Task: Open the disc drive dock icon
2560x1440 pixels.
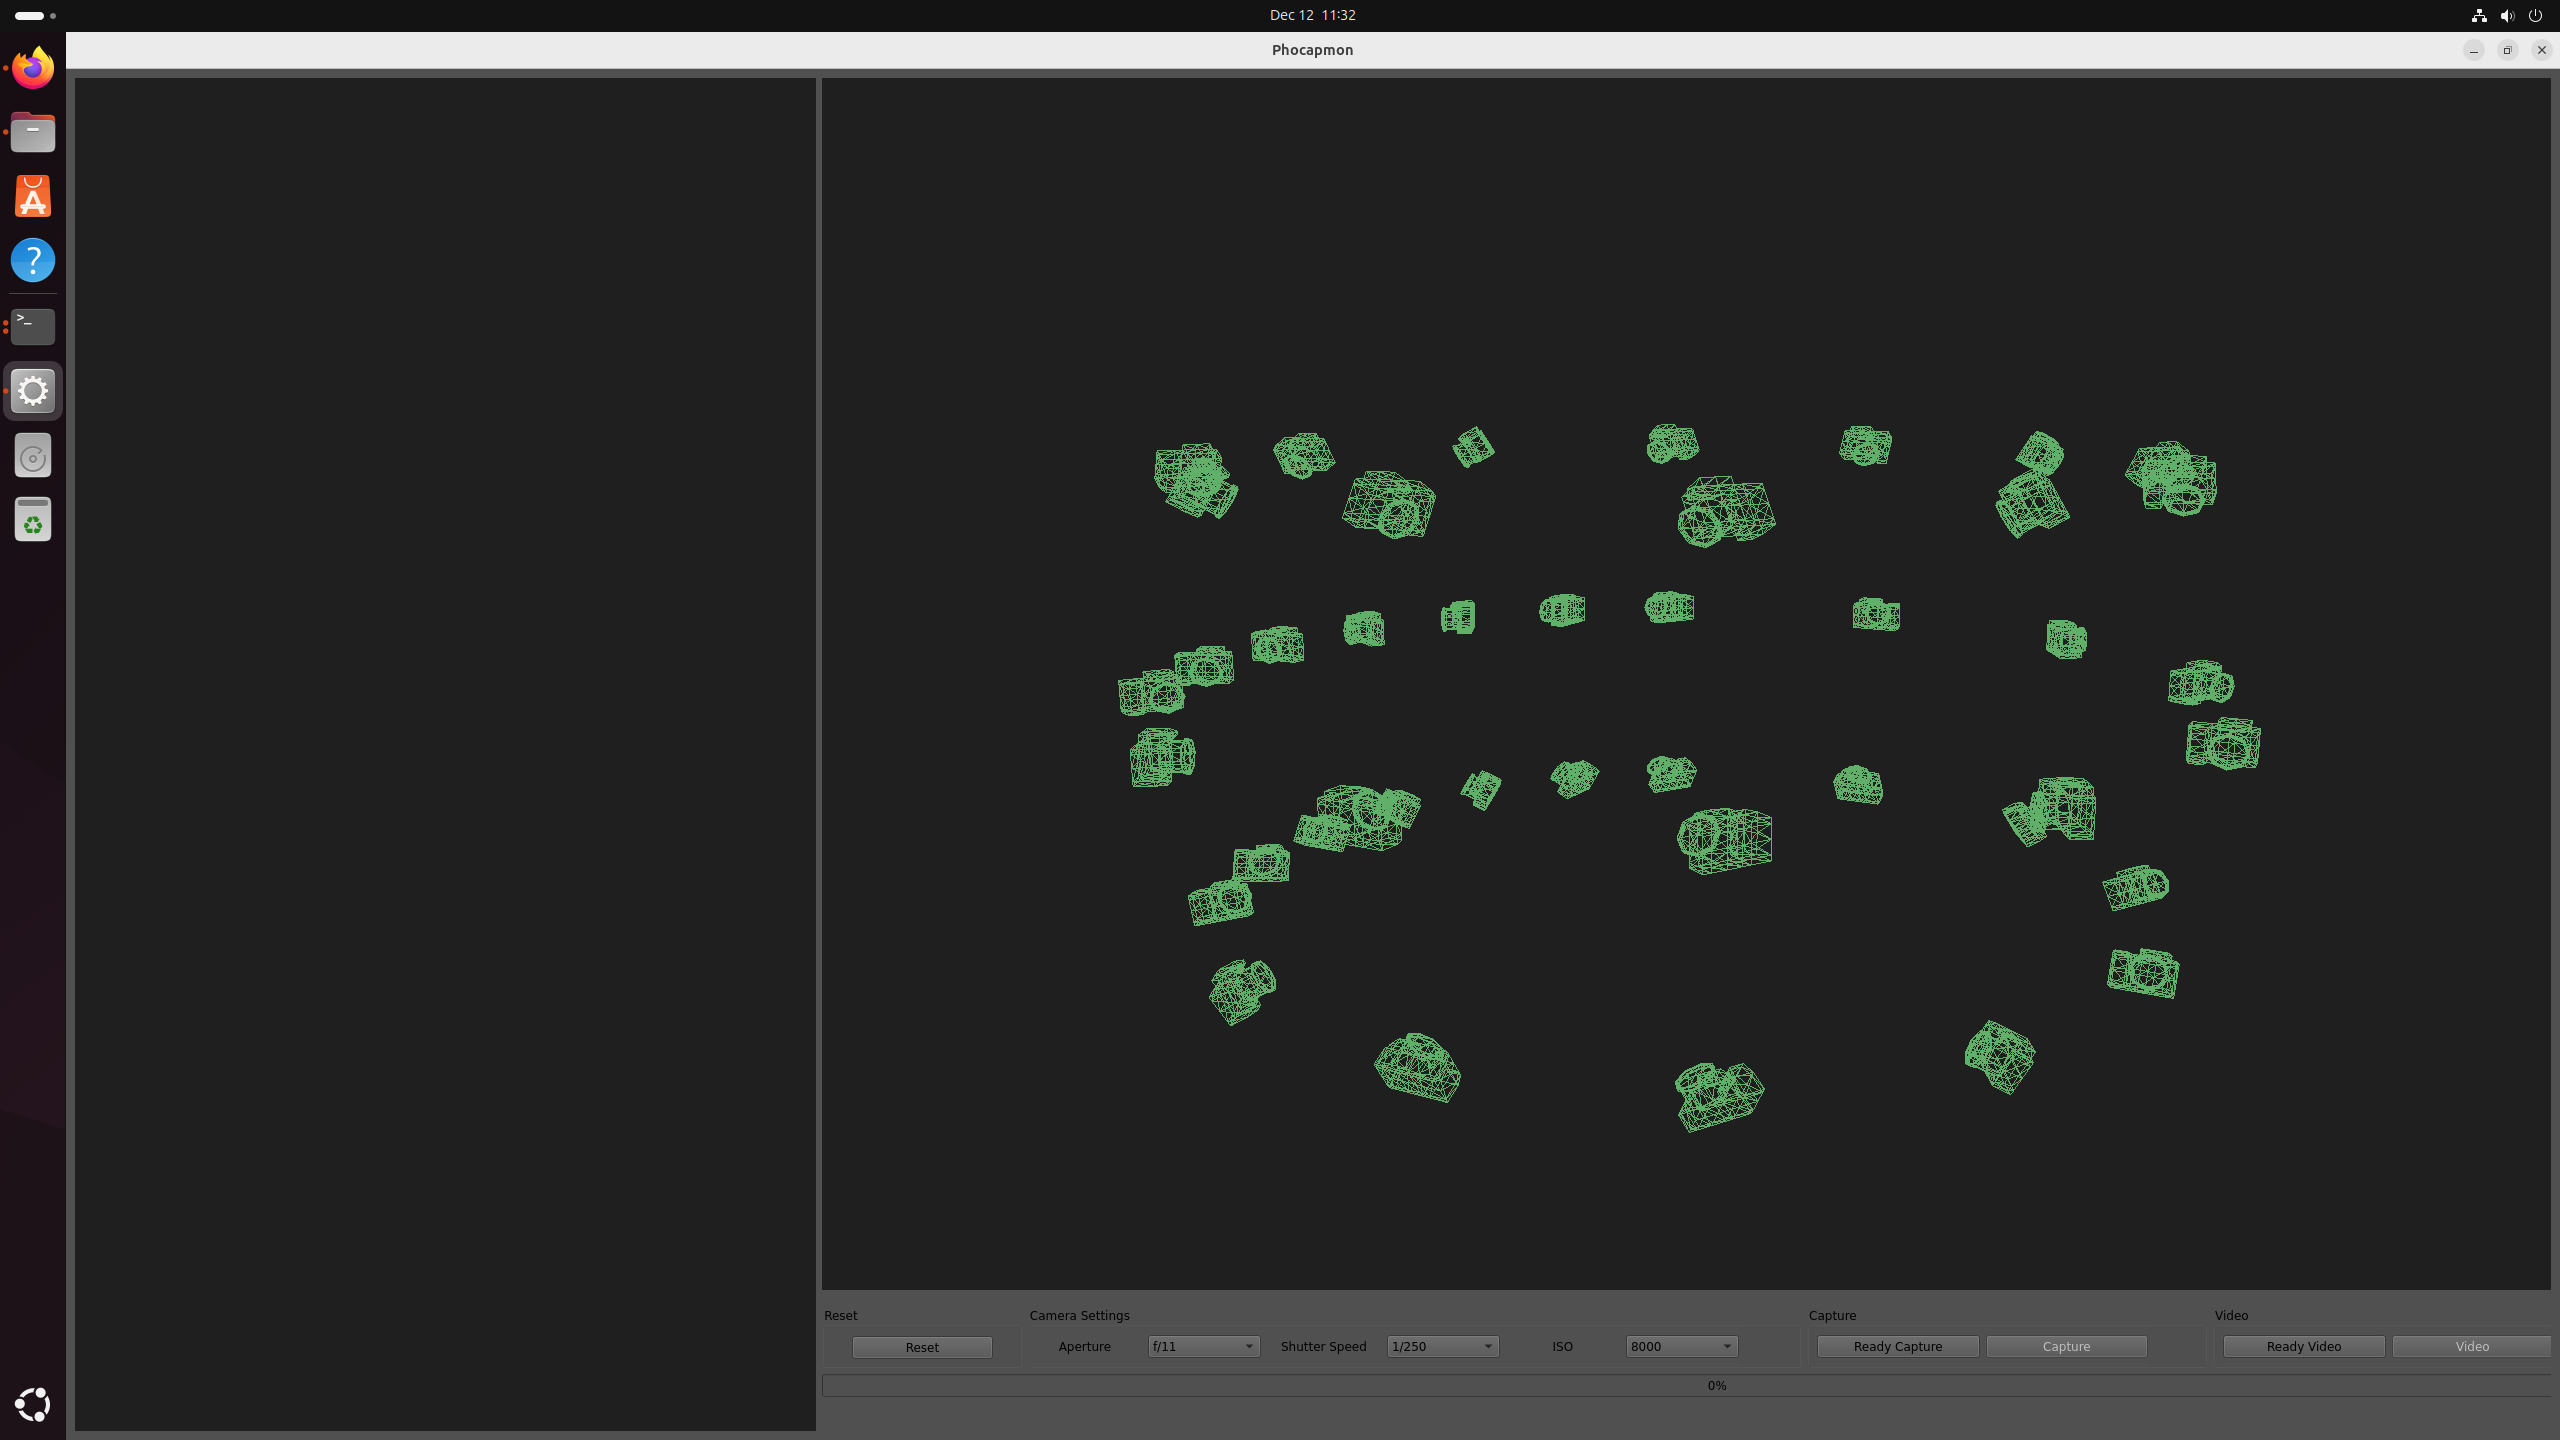Action: coord(33,457)
